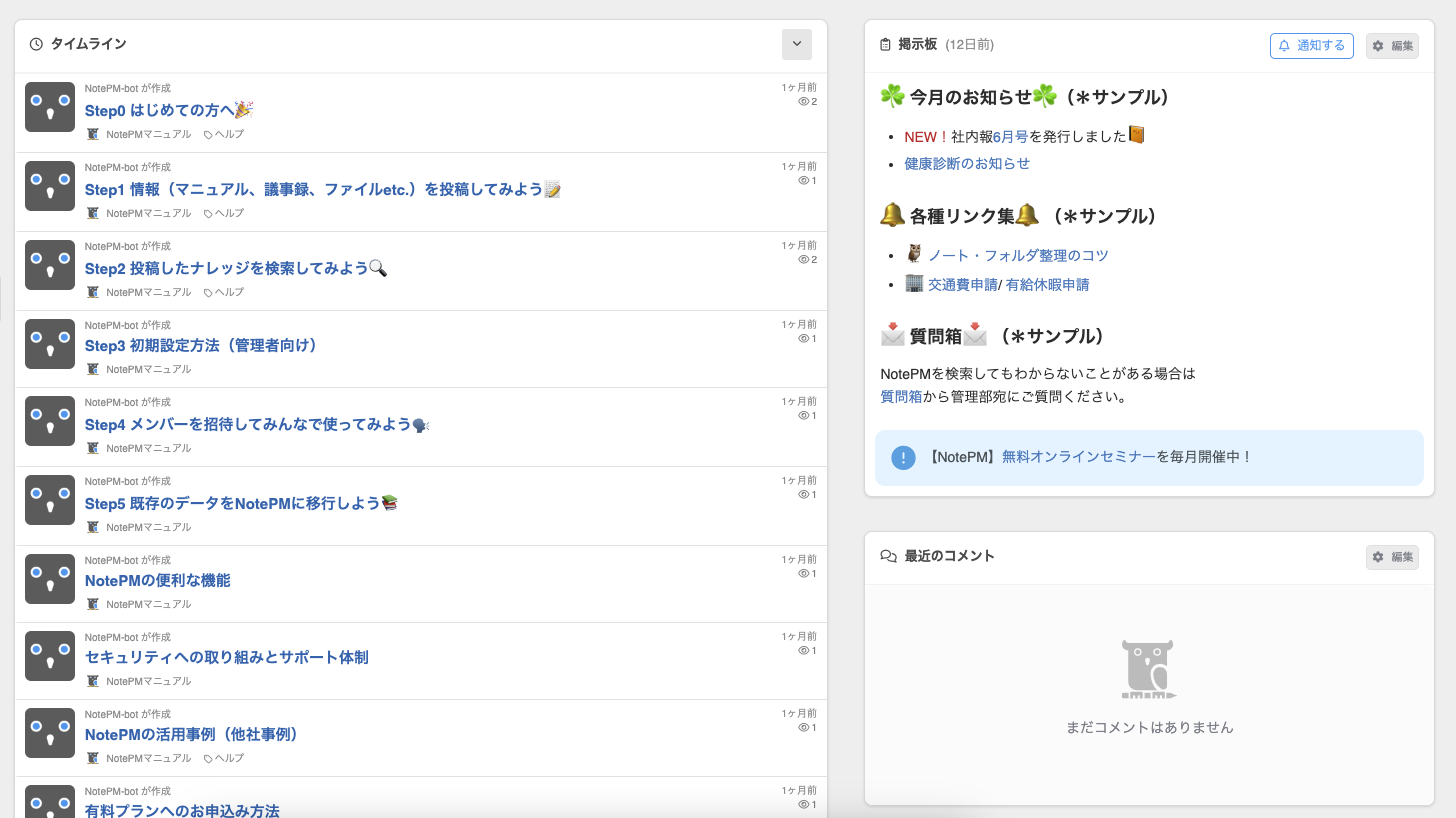Click eye view-count icon on Step0 row

[x=803, y=102]
